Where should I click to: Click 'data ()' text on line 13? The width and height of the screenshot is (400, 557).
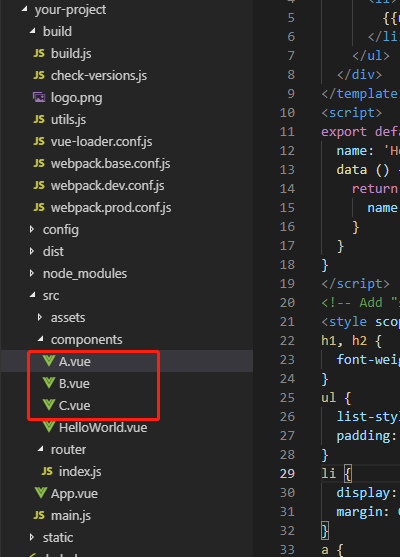point(363,170)
